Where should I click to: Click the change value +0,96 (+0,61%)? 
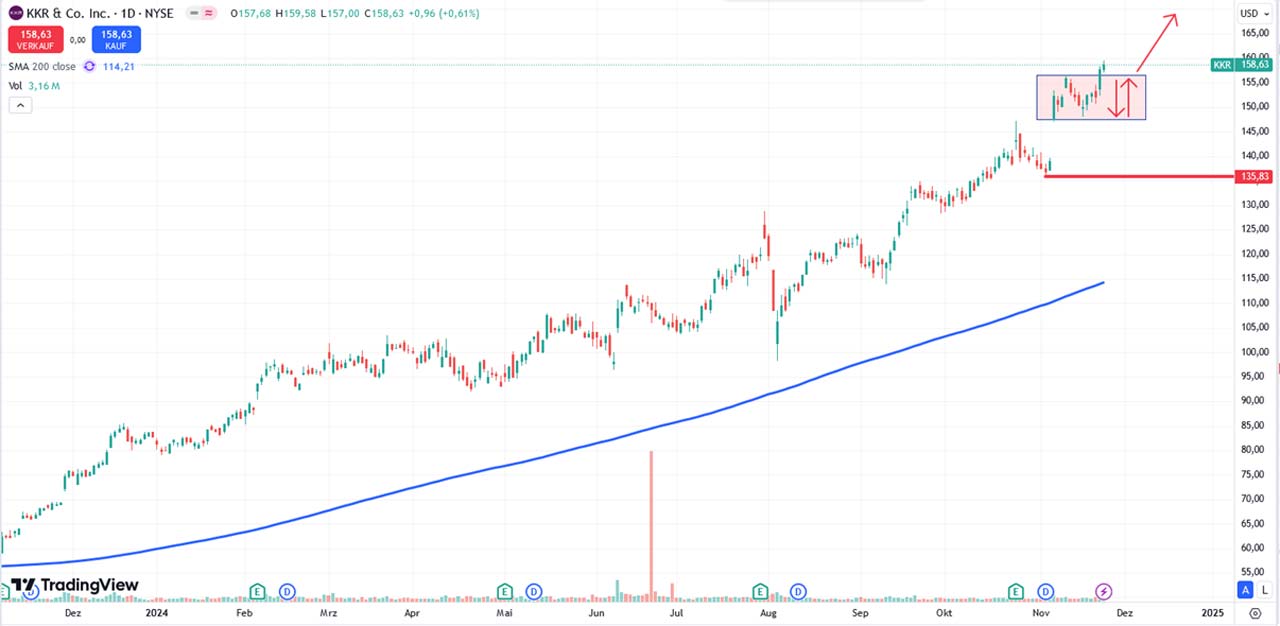445,14
